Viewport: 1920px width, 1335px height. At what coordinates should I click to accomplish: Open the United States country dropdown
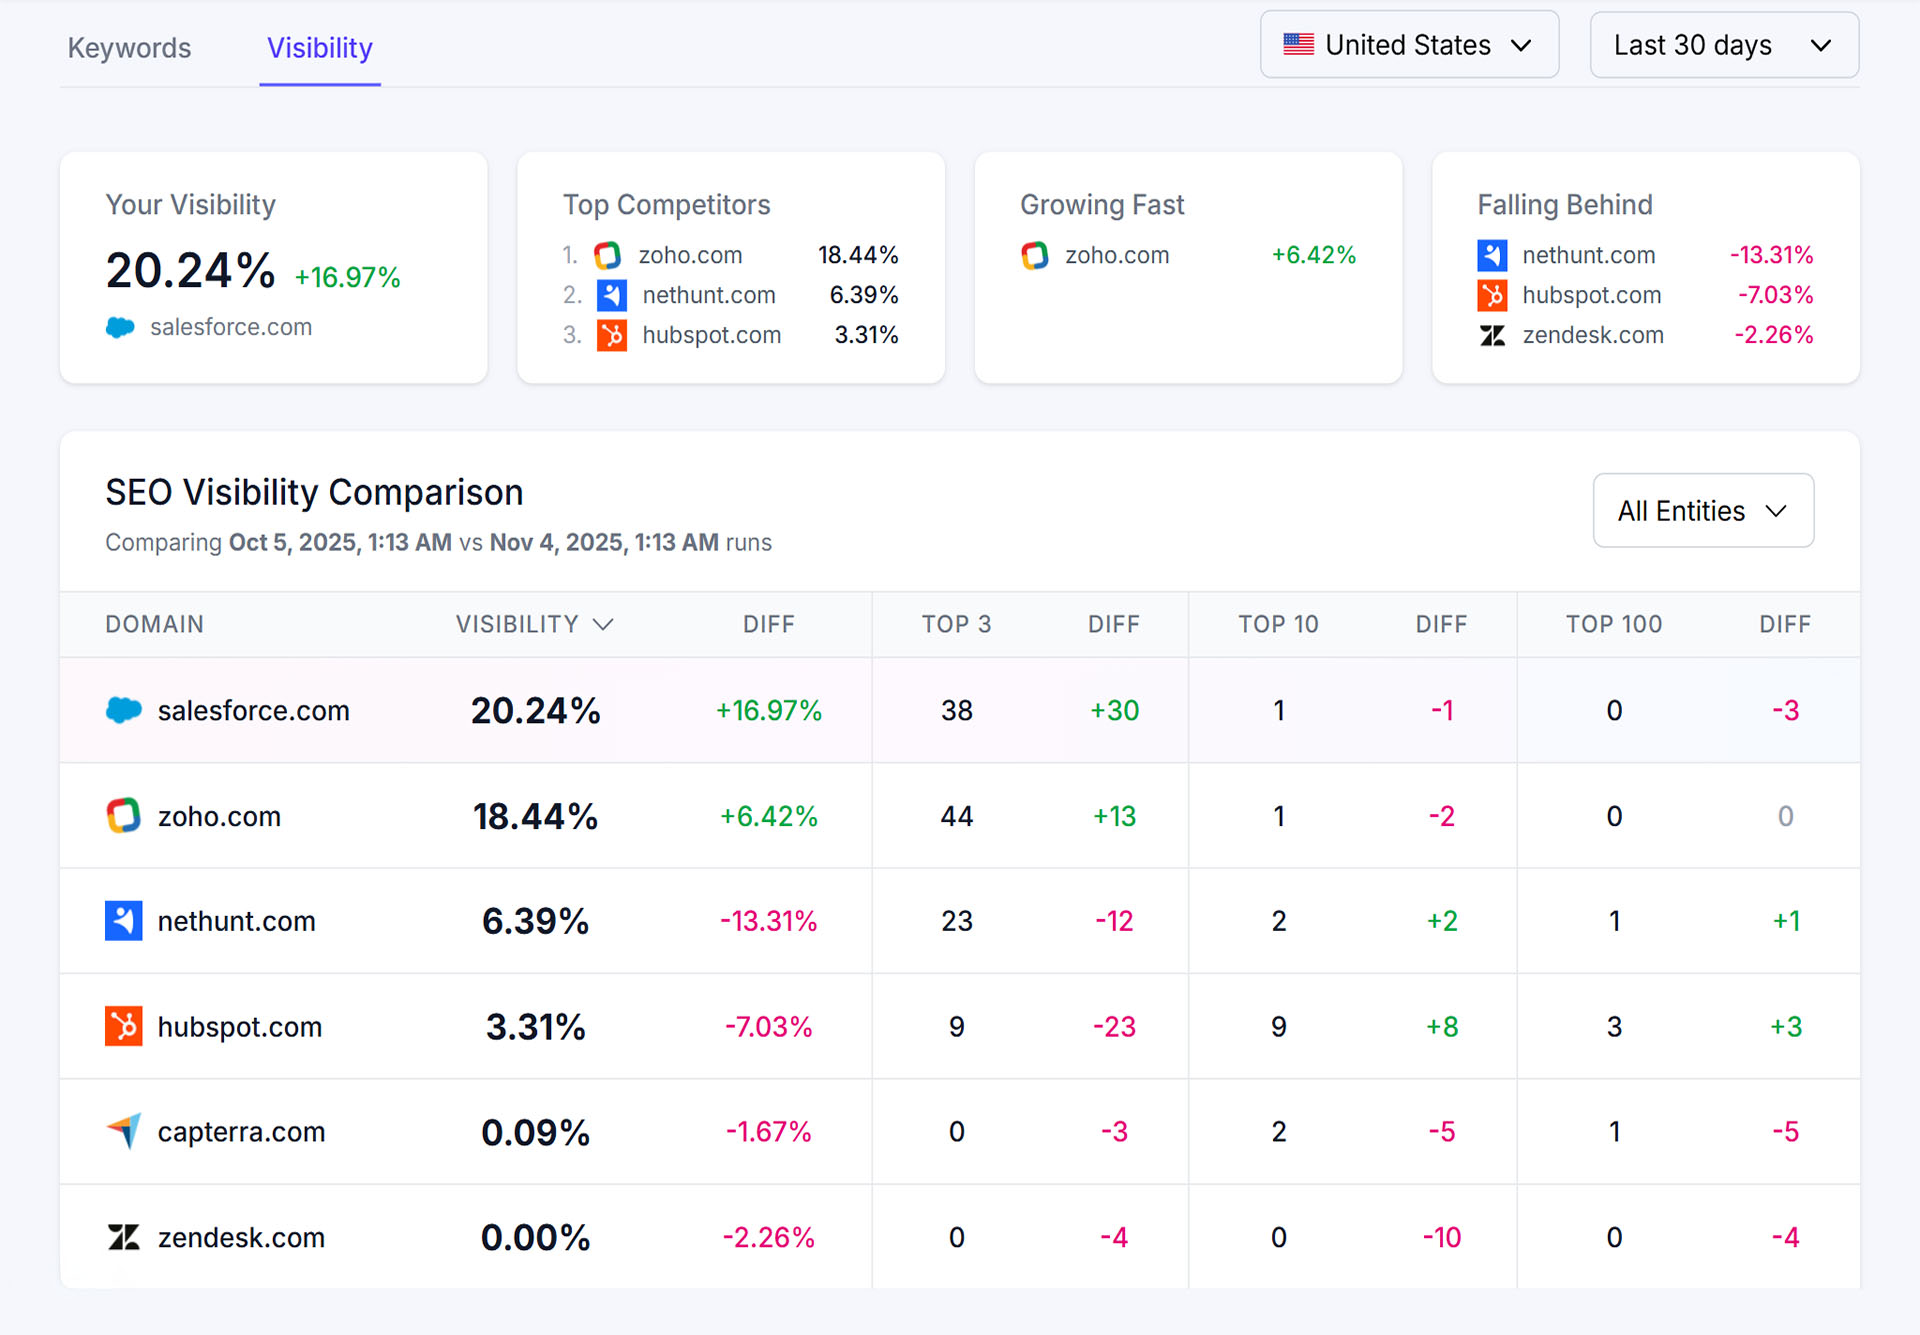(x=1408, y=44)
